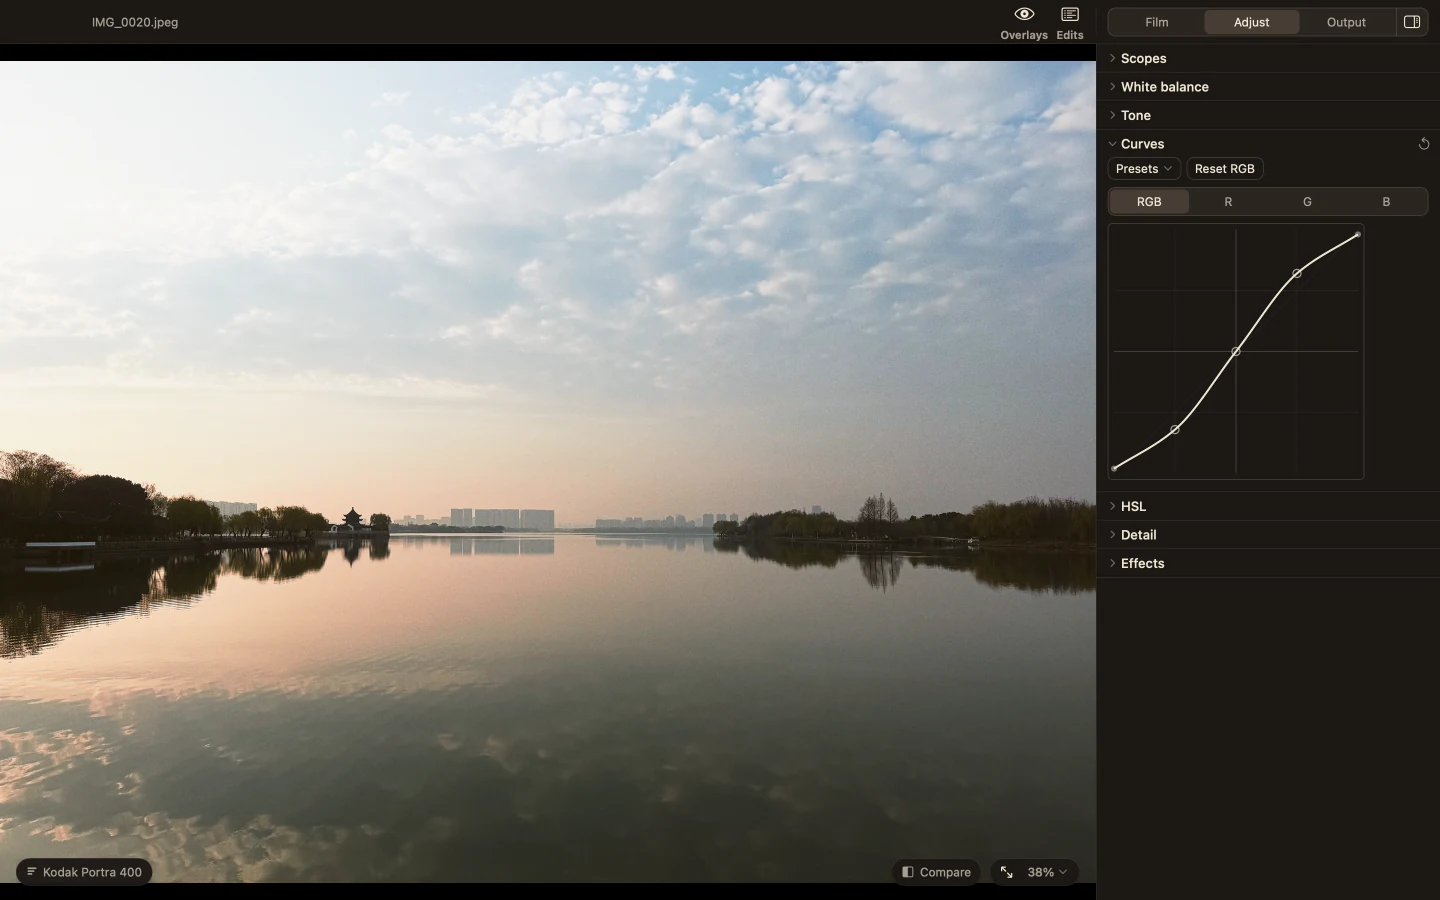This screenshot has width=1440, height=900.
Task: Click the IMG_0020.jpeg file name
Action: [135, 22]
